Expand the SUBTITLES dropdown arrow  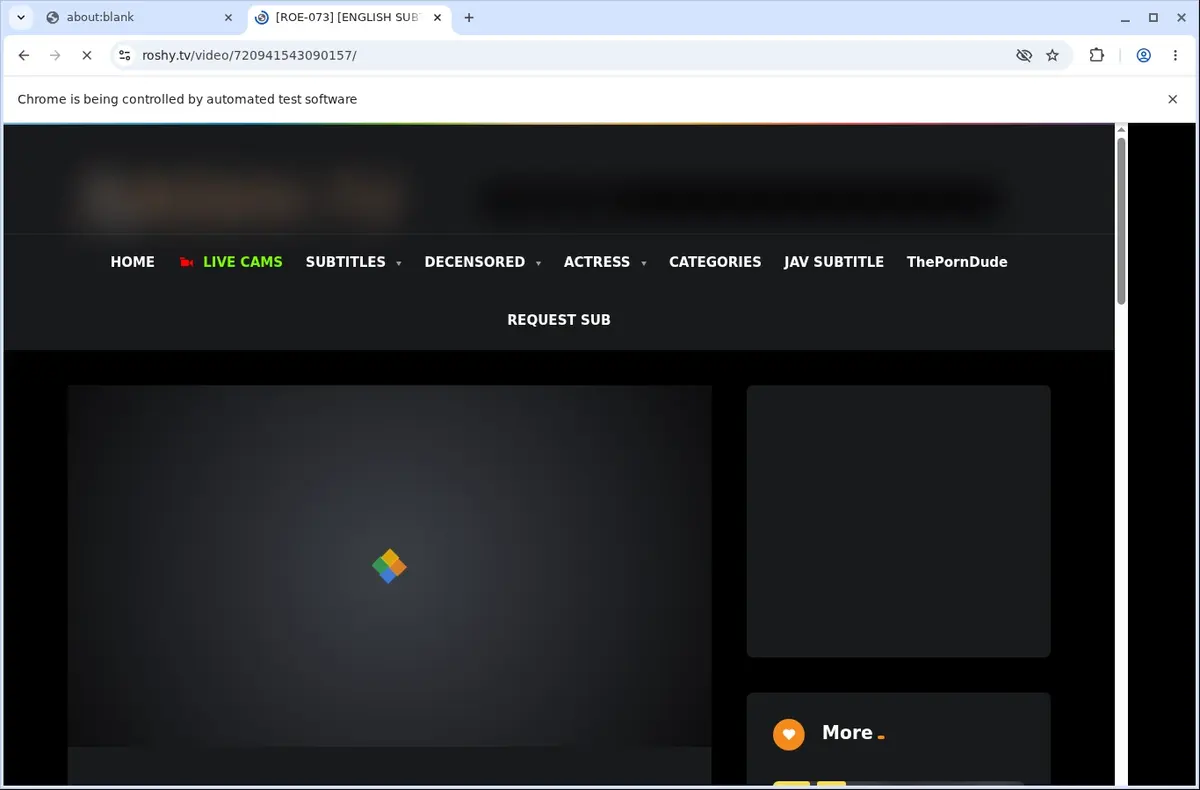pyautogui.click(x=399, y=263)
